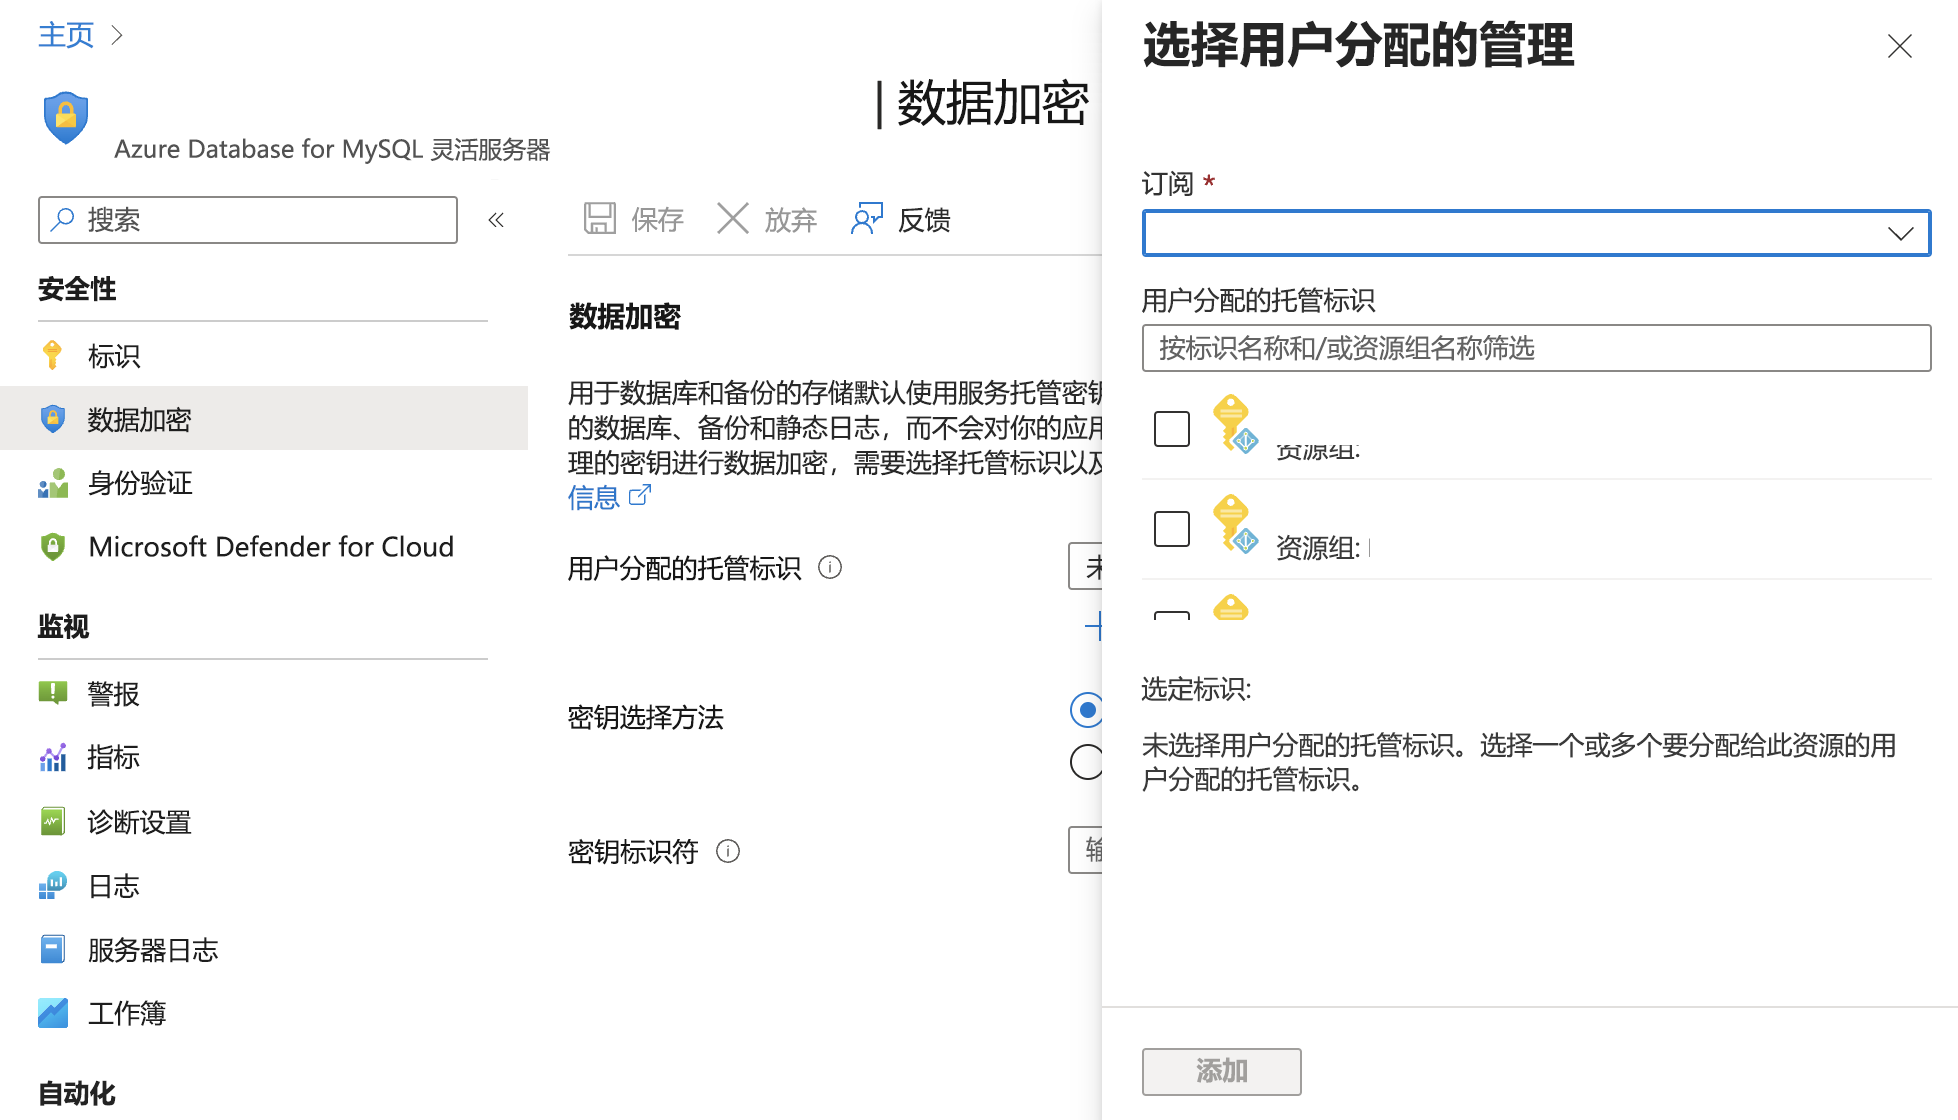Click the 添加 button
This screenshot has height=1120, width=1958.
(1221, 1071)
